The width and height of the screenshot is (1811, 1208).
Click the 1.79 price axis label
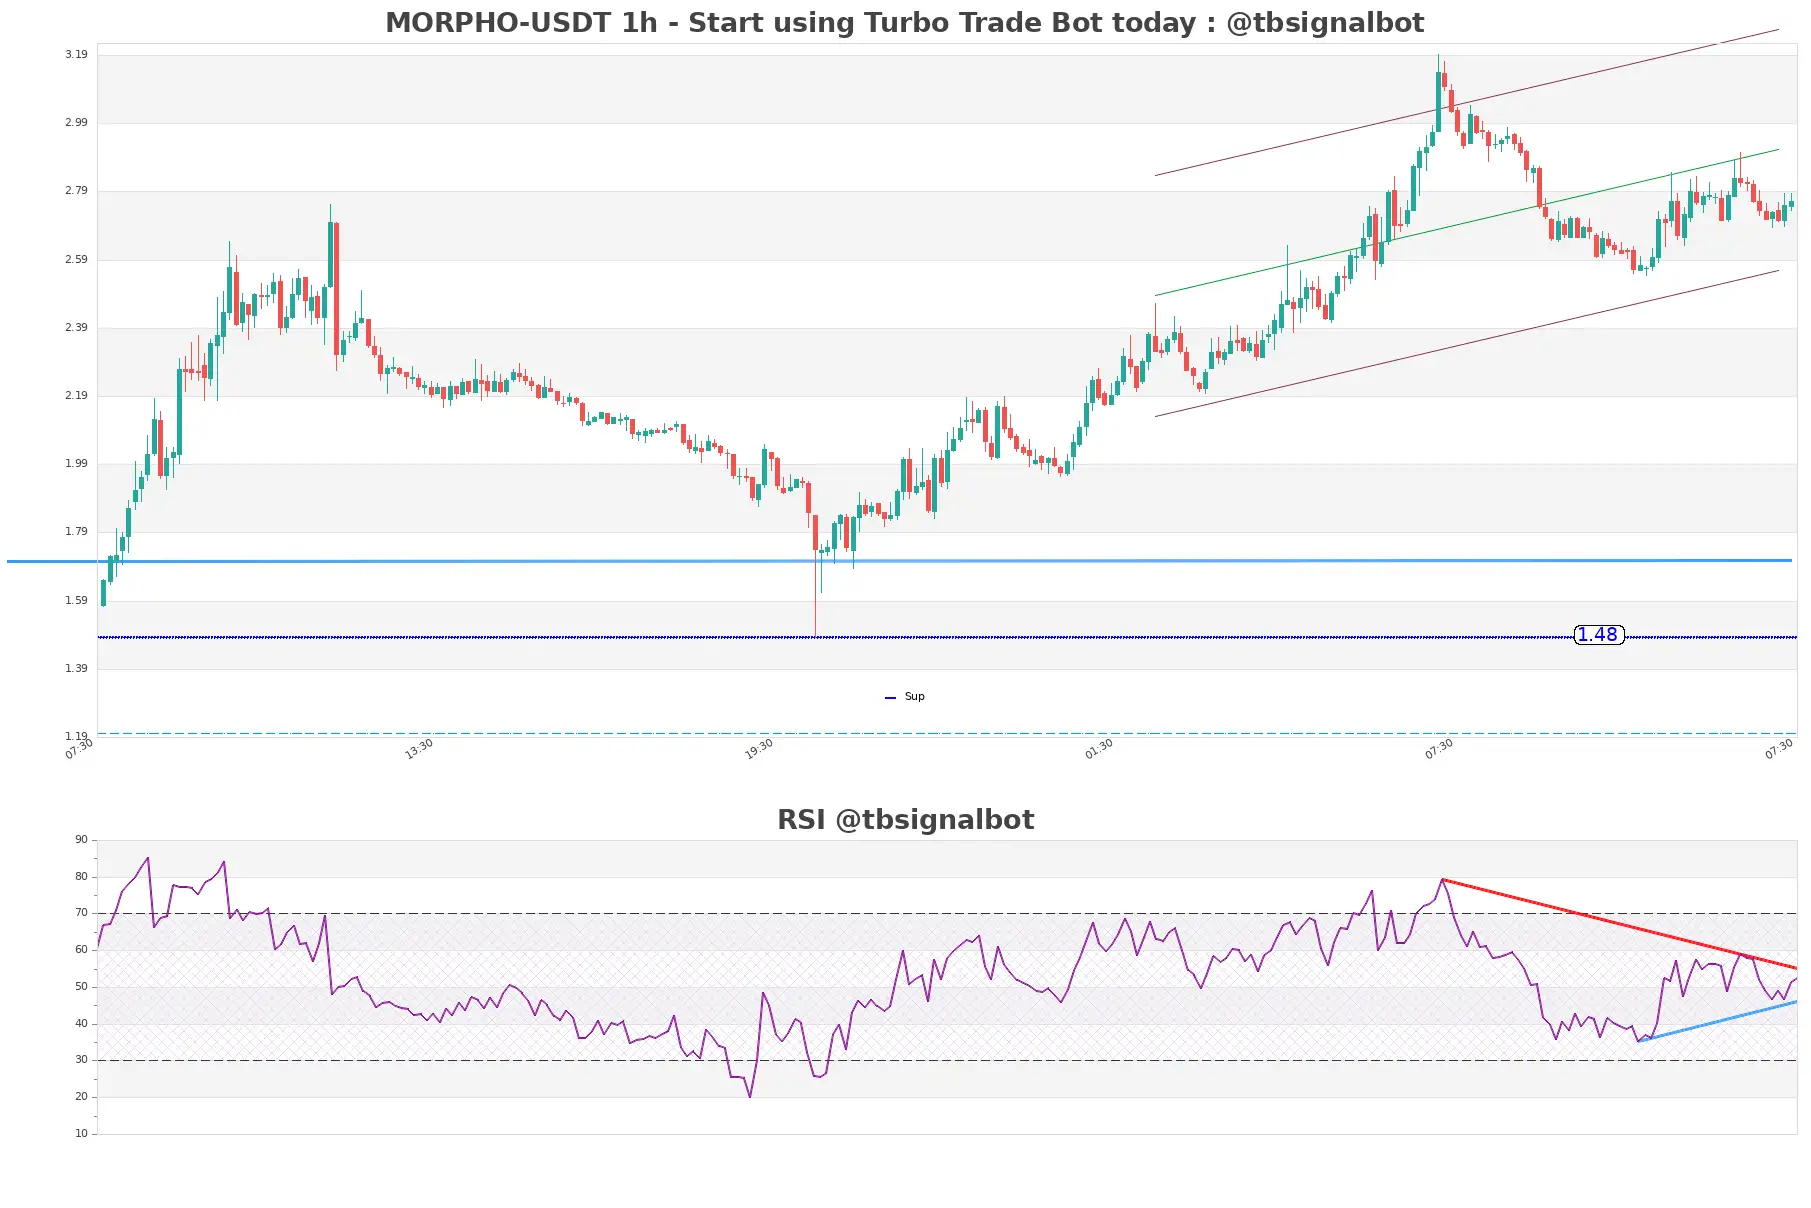(76, 531)
